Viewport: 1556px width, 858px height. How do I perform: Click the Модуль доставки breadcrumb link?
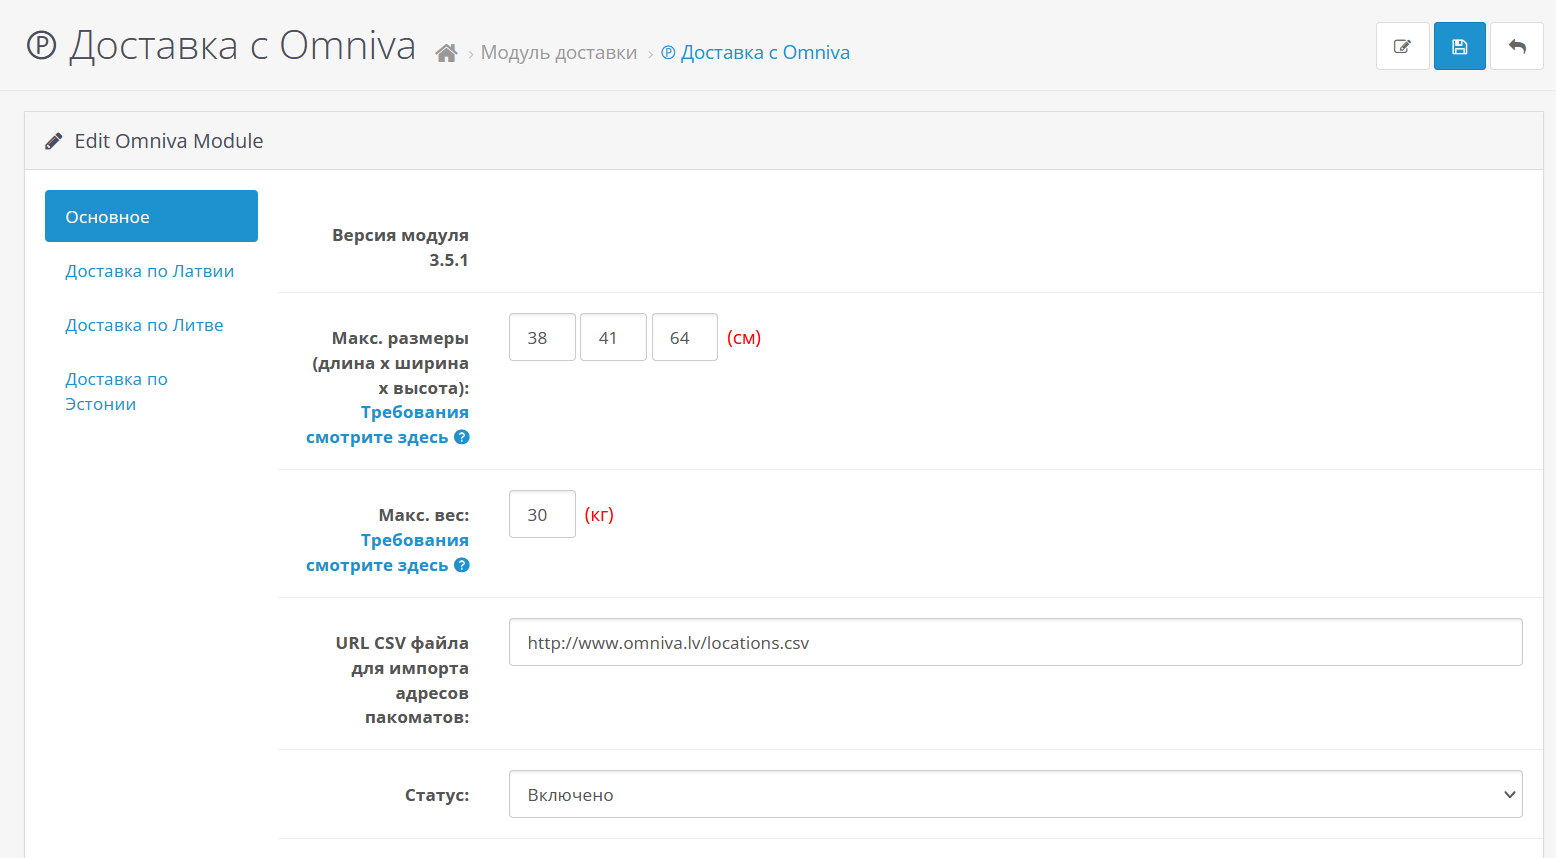[x=558, y=53]
